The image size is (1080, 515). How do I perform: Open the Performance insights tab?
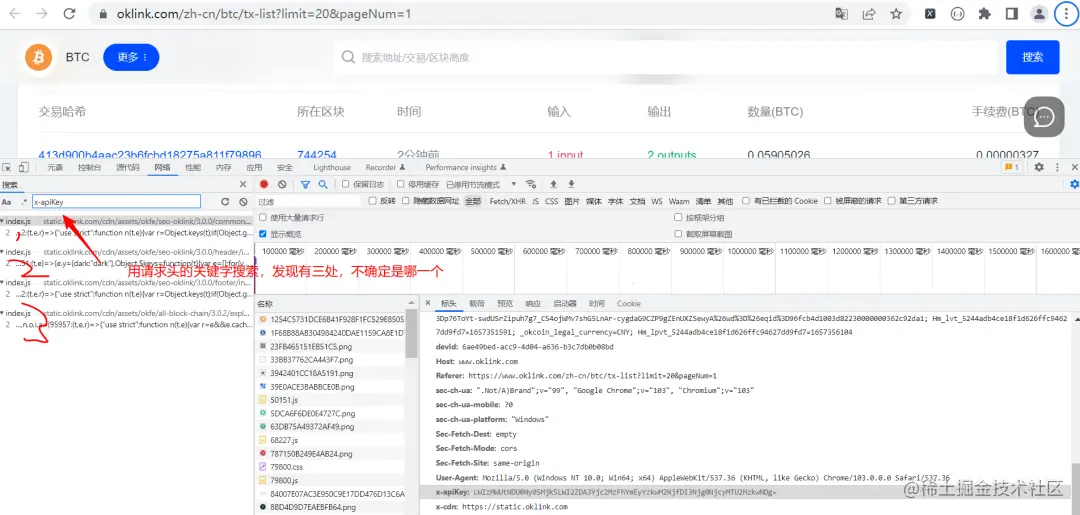[466, 167]
